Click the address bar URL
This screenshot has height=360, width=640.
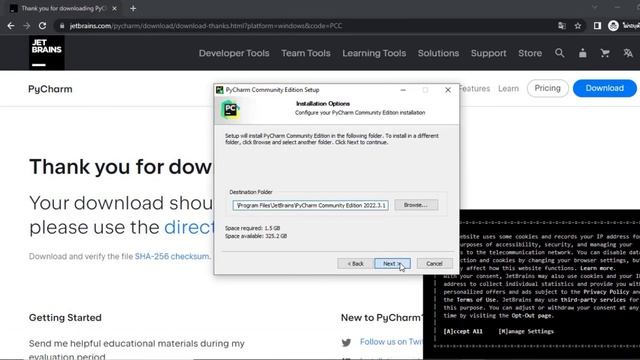(206, 26)
